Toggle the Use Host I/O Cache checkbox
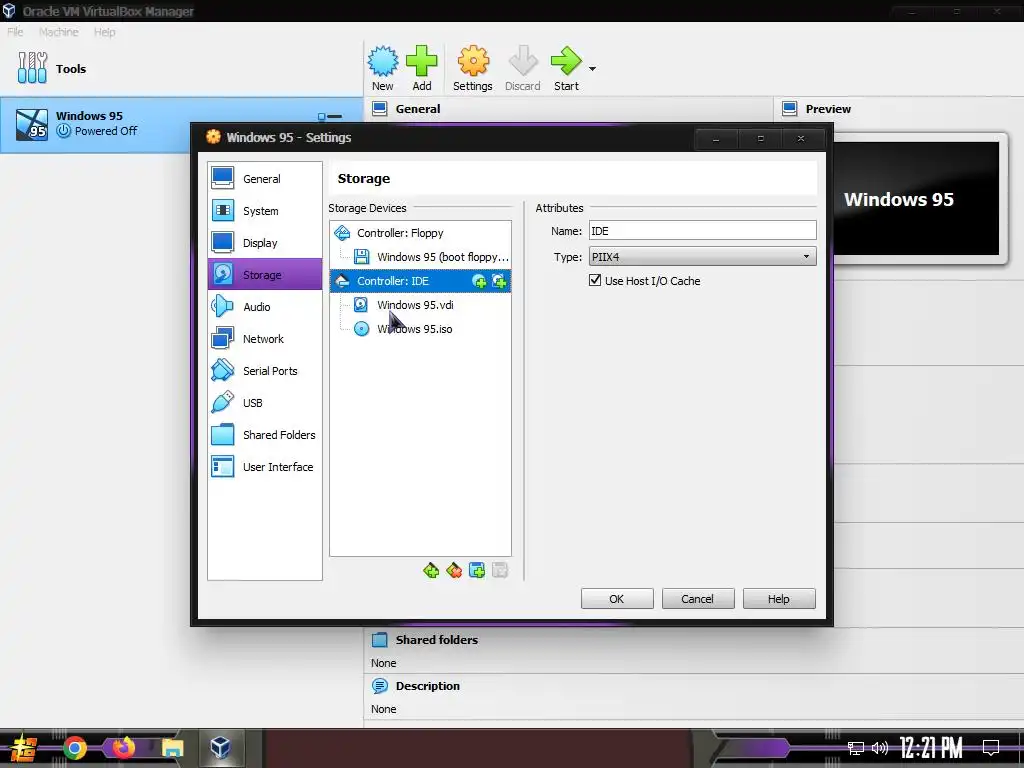The height and width of the screenshot is (768, 1024). 595,280
